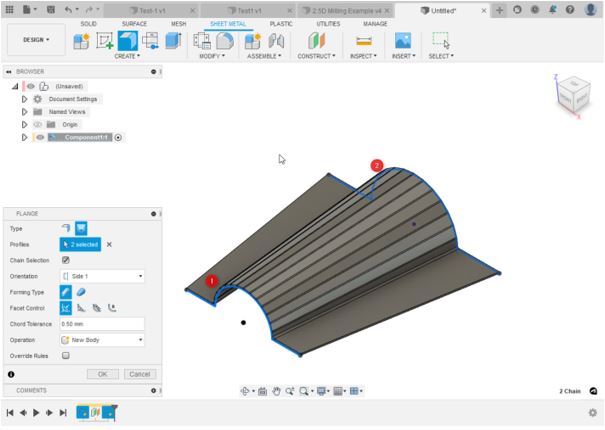Open the extensions icon
This screenshot has width=605, height=430.
click(517, 10)
